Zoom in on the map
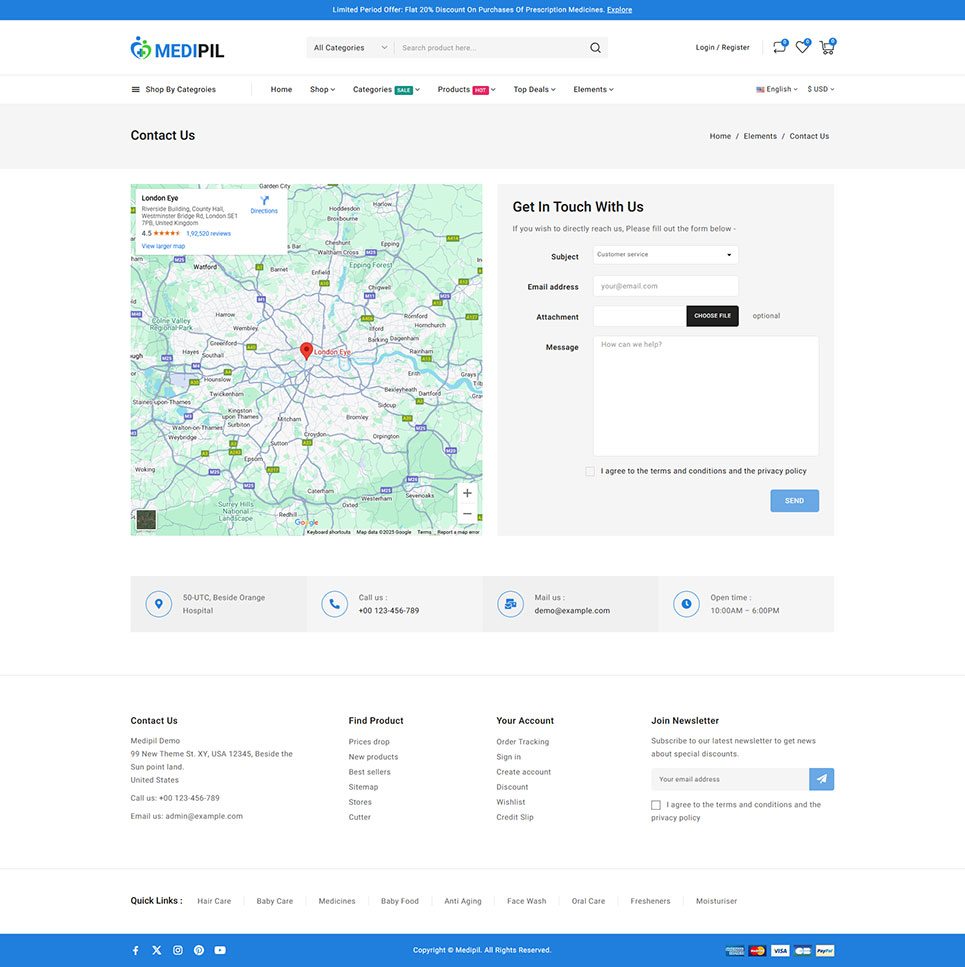 coord(467,493)
